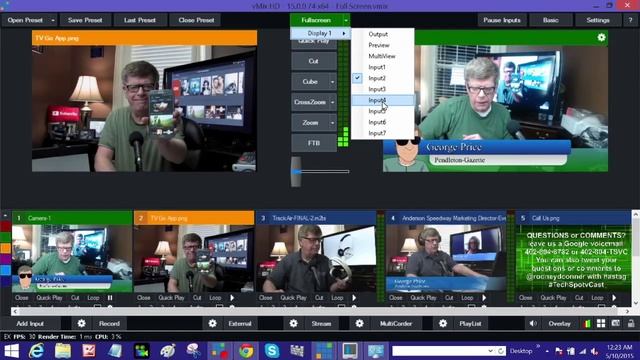
Task: Click the Add Input button
Action: tap(30, 324)
